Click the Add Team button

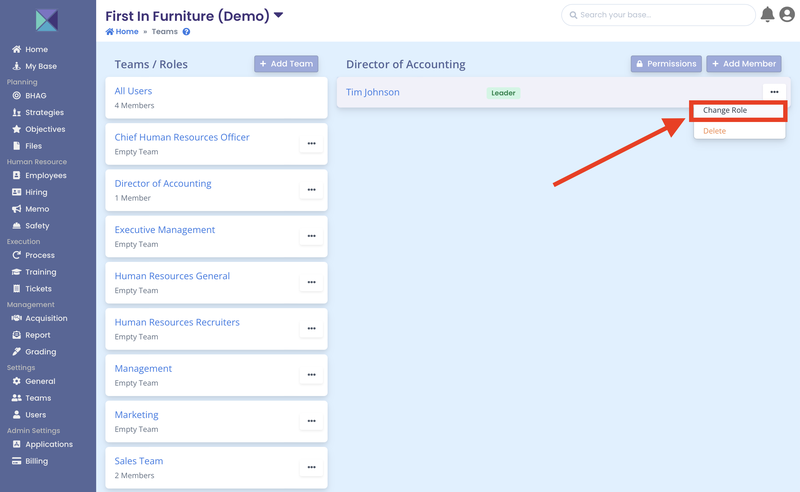pos(286,64)
